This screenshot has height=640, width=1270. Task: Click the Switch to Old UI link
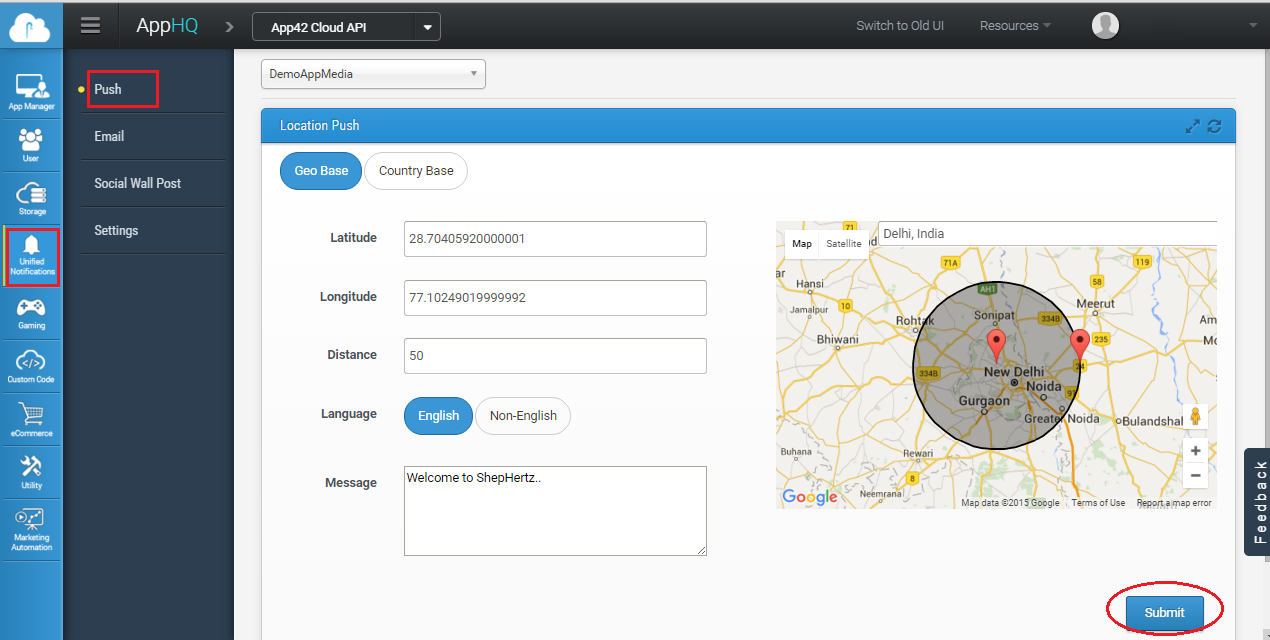899,26
